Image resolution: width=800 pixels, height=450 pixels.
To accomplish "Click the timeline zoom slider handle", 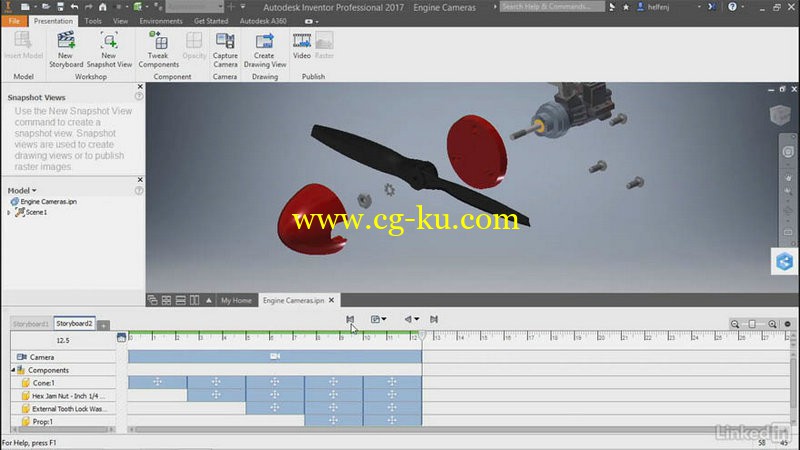I will (752, 324).
